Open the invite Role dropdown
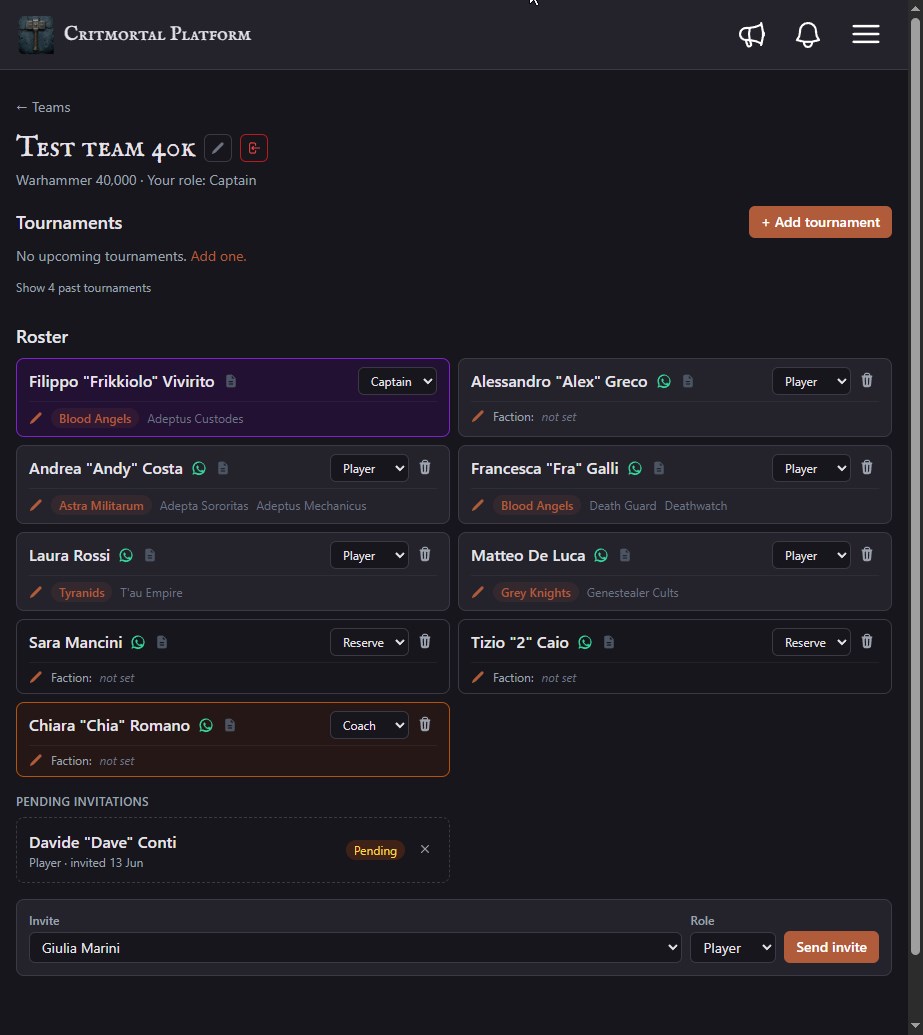This screenshot has height=1035, width=923. [733, 948]
